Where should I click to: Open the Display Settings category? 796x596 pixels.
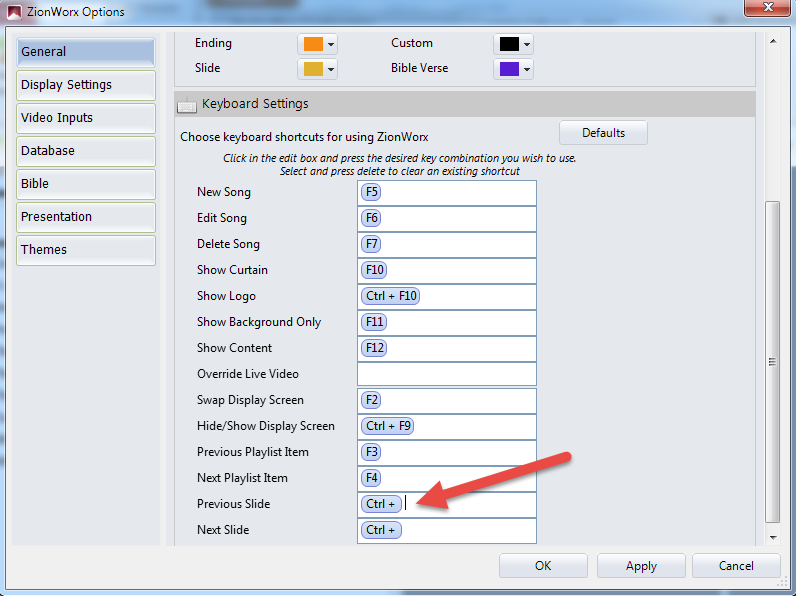(x=86, y=85)
